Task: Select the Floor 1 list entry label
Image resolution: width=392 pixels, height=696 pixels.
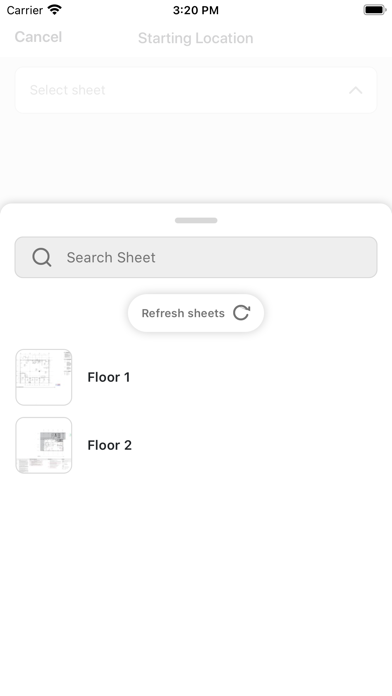Action: 109,377
